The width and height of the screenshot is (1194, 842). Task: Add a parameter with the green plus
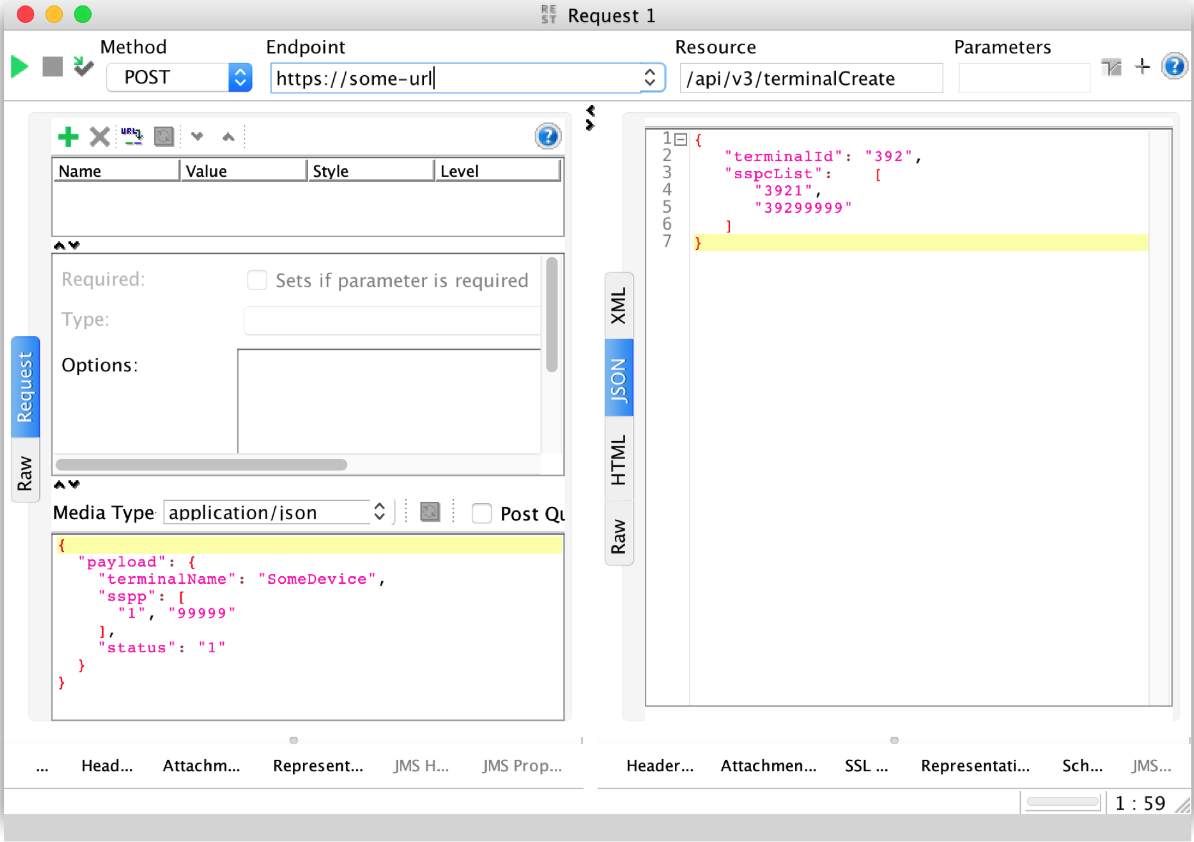pos(68,137)
